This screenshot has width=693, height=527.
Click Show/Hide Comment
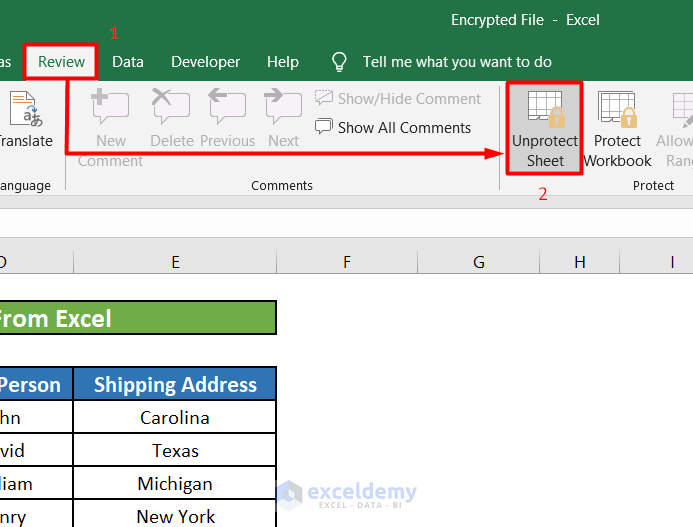tap(398, 99)
